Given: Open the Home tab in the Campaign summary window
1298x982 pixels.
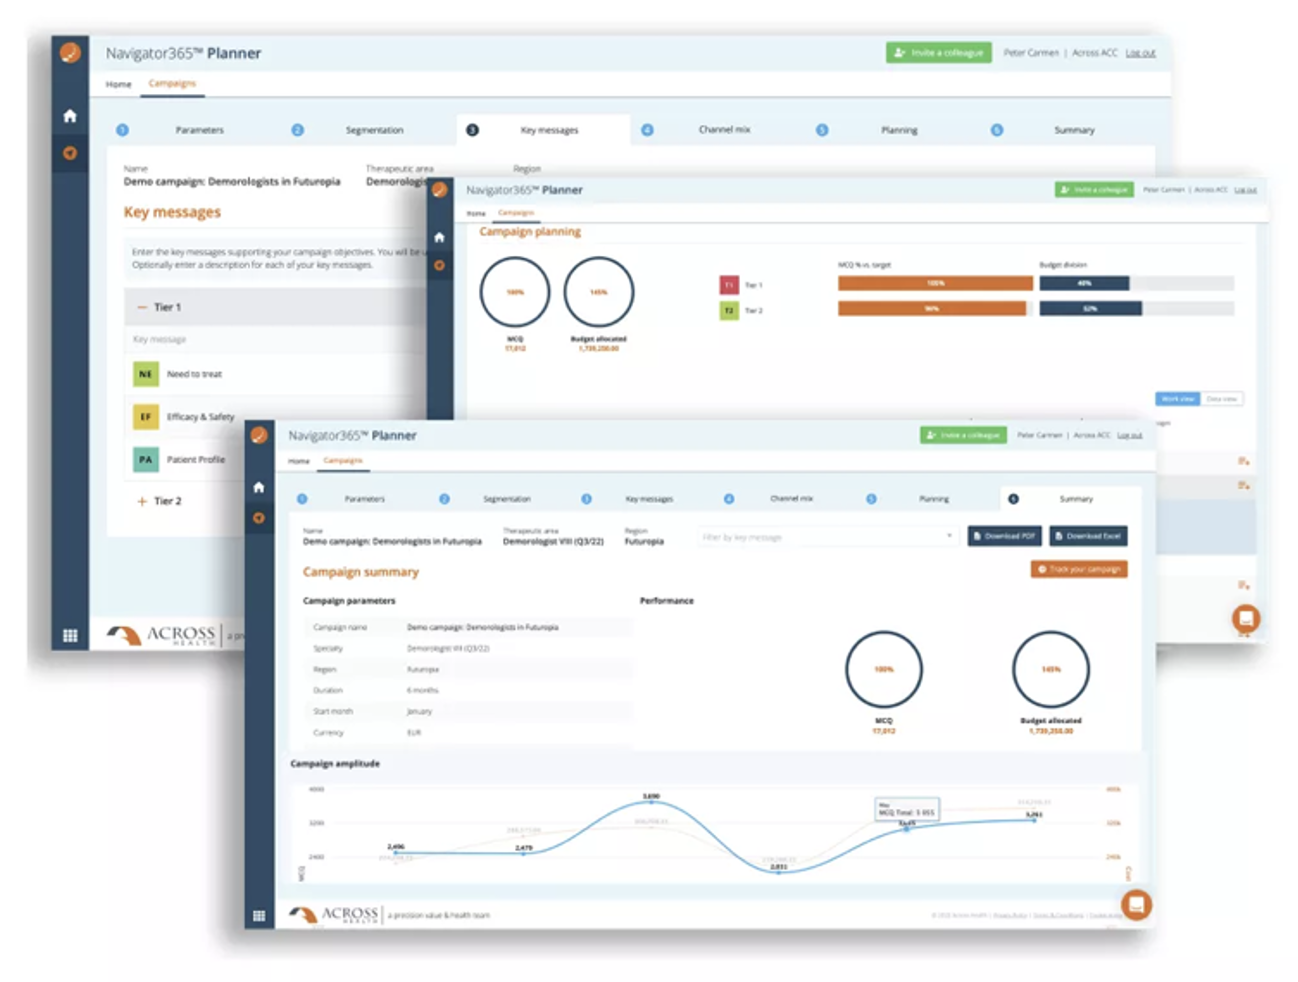Looking at the screenshot, I should pos(299,461).
